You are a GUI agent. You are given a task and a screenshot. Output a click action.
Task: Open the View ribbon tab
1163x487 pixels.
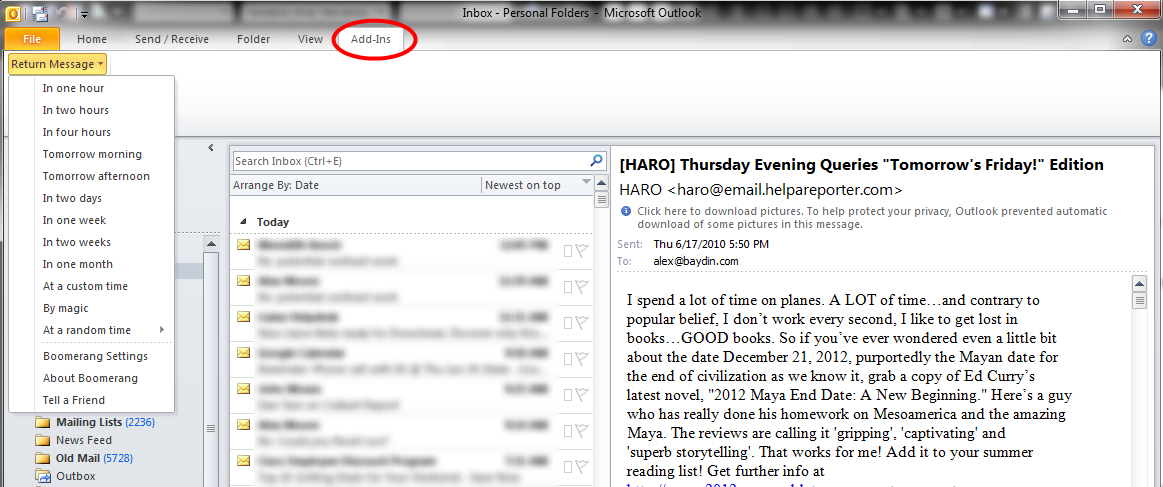(x=310, y=39)
